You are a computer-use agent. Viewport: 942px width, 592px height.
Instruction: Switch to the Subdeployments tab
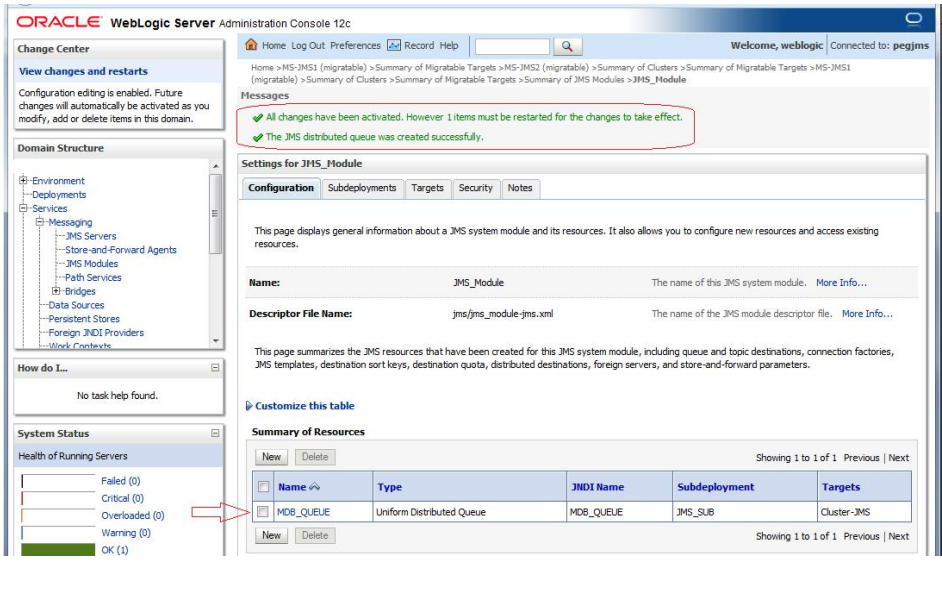362,188
